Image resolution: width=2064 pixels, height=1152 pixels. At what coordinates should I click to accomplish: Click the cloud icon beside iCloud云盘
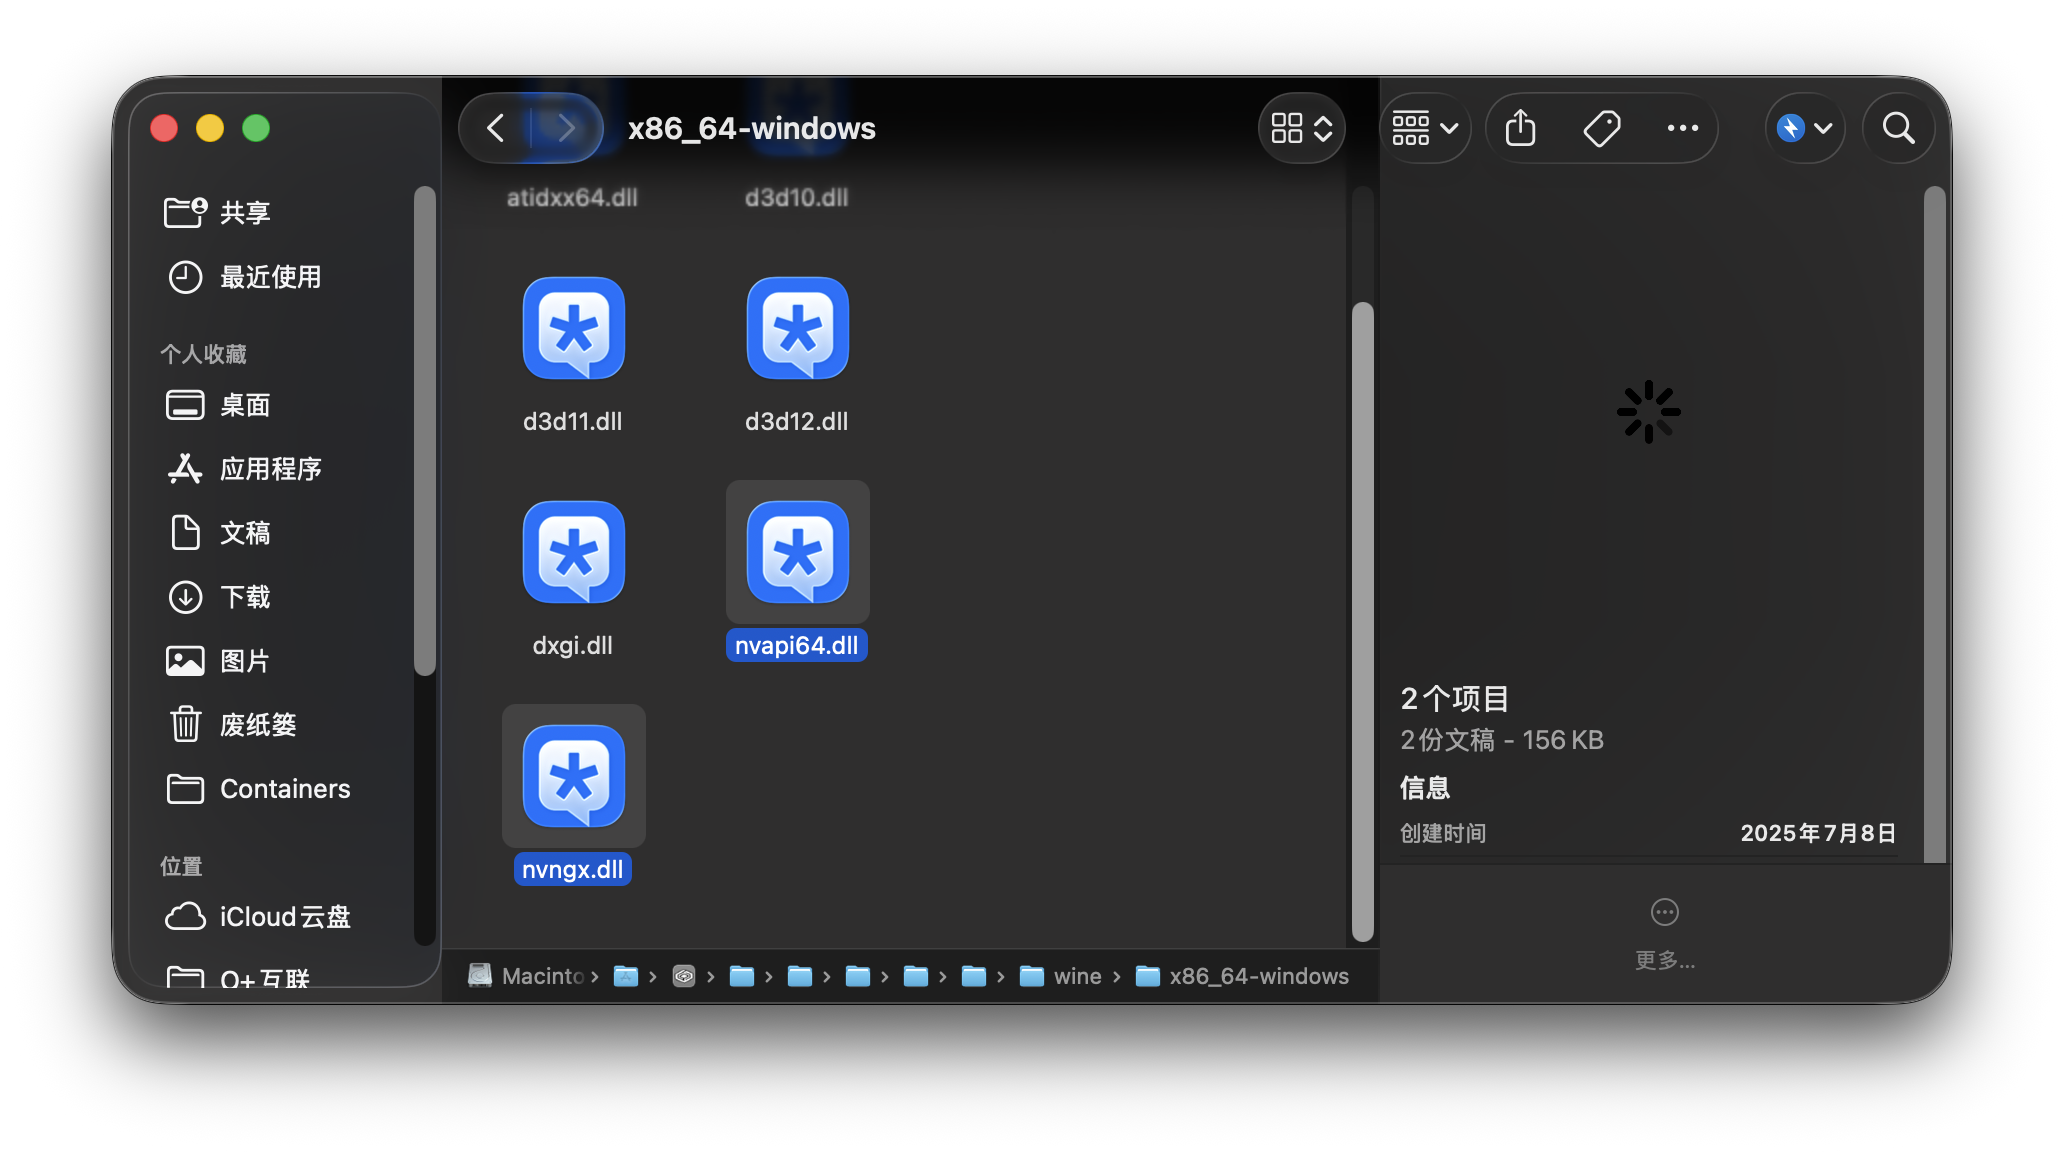point(185,916)
